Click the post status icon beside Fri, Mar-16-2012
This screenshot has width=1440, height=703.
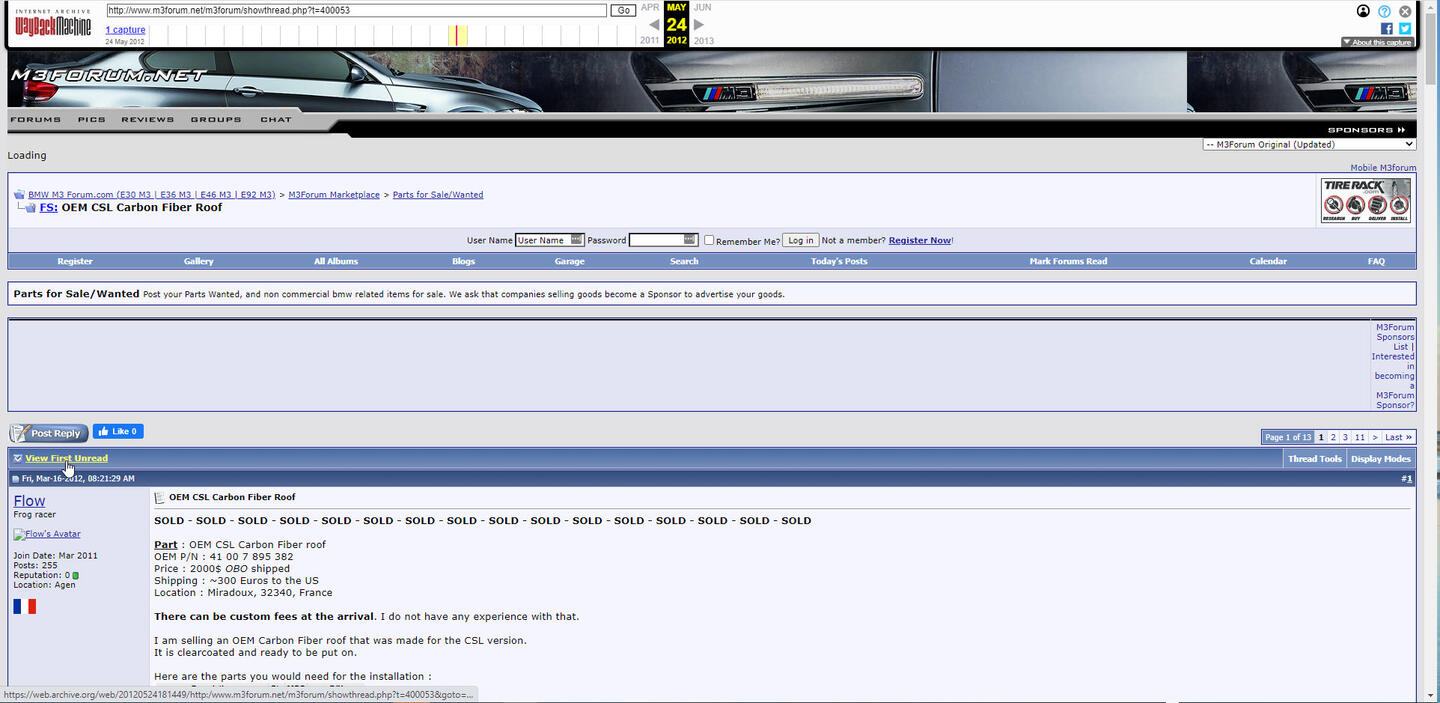coord(16,479)
